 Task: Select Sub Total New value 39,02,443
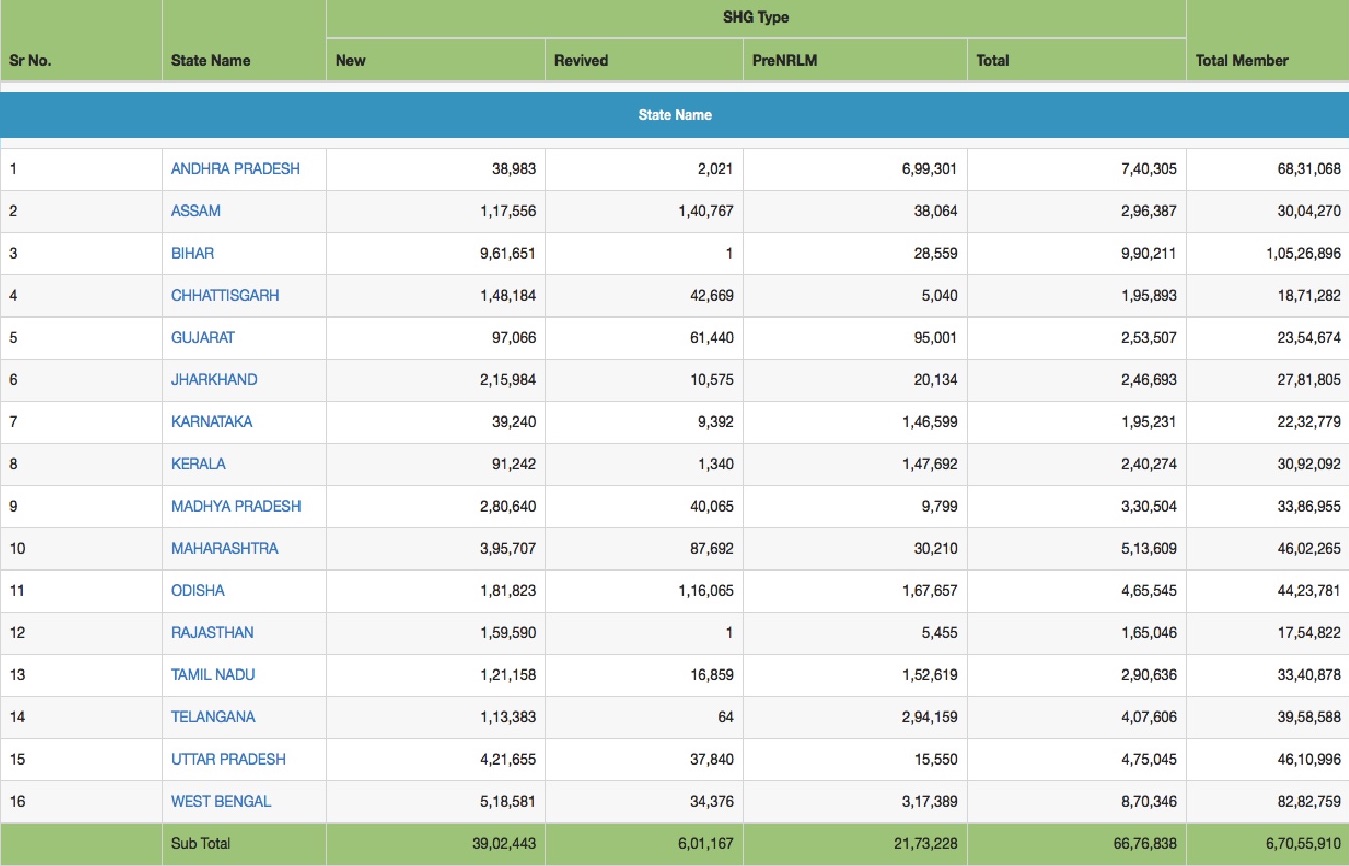(504, 844)
